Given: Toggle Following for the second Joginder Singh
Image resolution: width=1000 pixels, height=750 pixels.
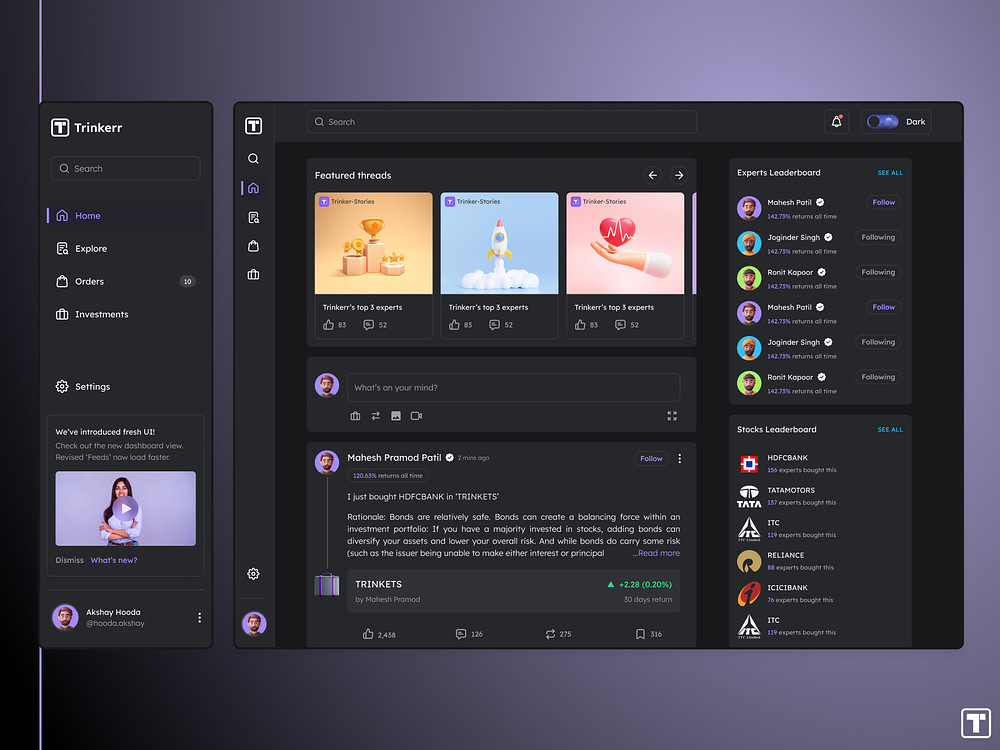Looking at the screenshot, I should (878, 342).
